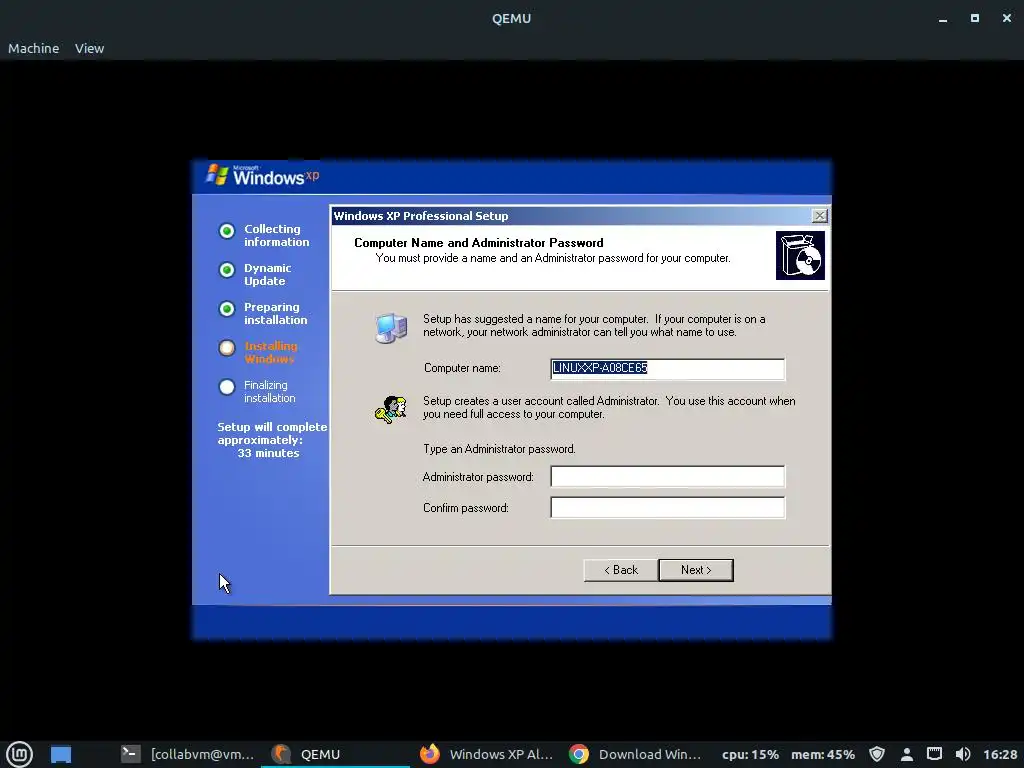The width and height of the screenshot is (1024, 768).
Task: Click the administrator keys user icon
Action: (x=391, y=409)
